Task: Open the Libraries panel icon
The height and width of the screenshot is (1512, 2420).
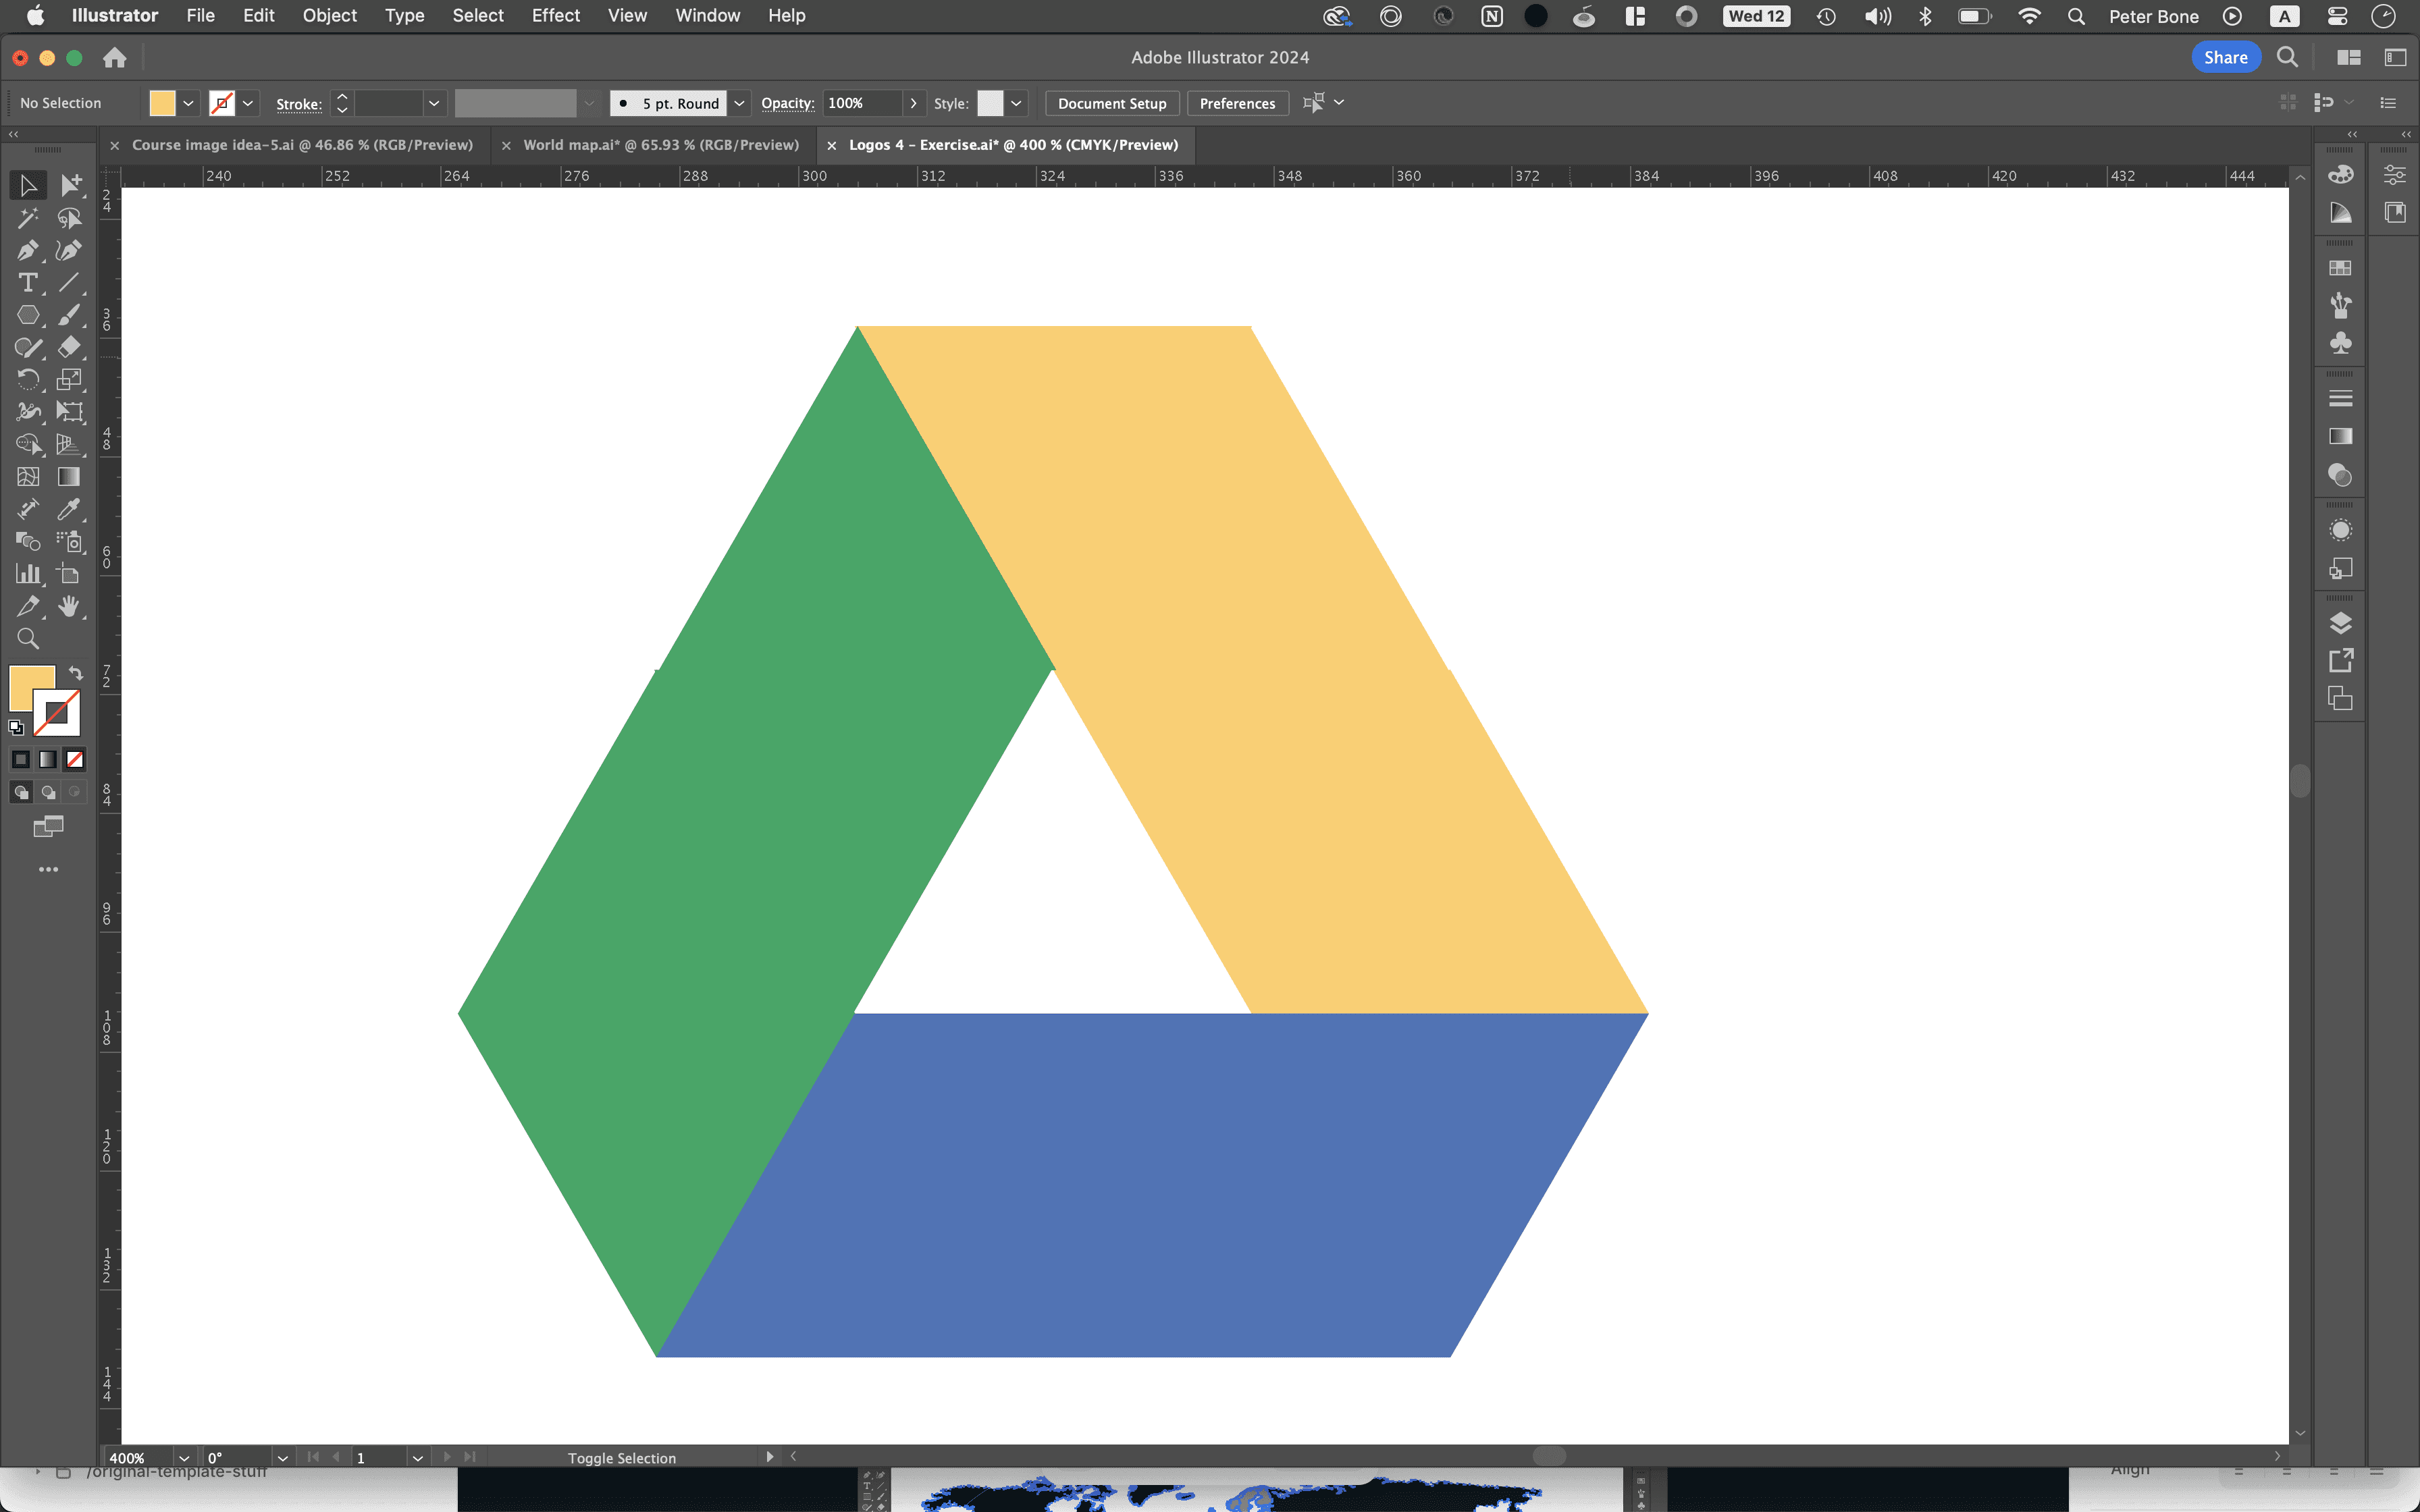Action: (2394, 212)
